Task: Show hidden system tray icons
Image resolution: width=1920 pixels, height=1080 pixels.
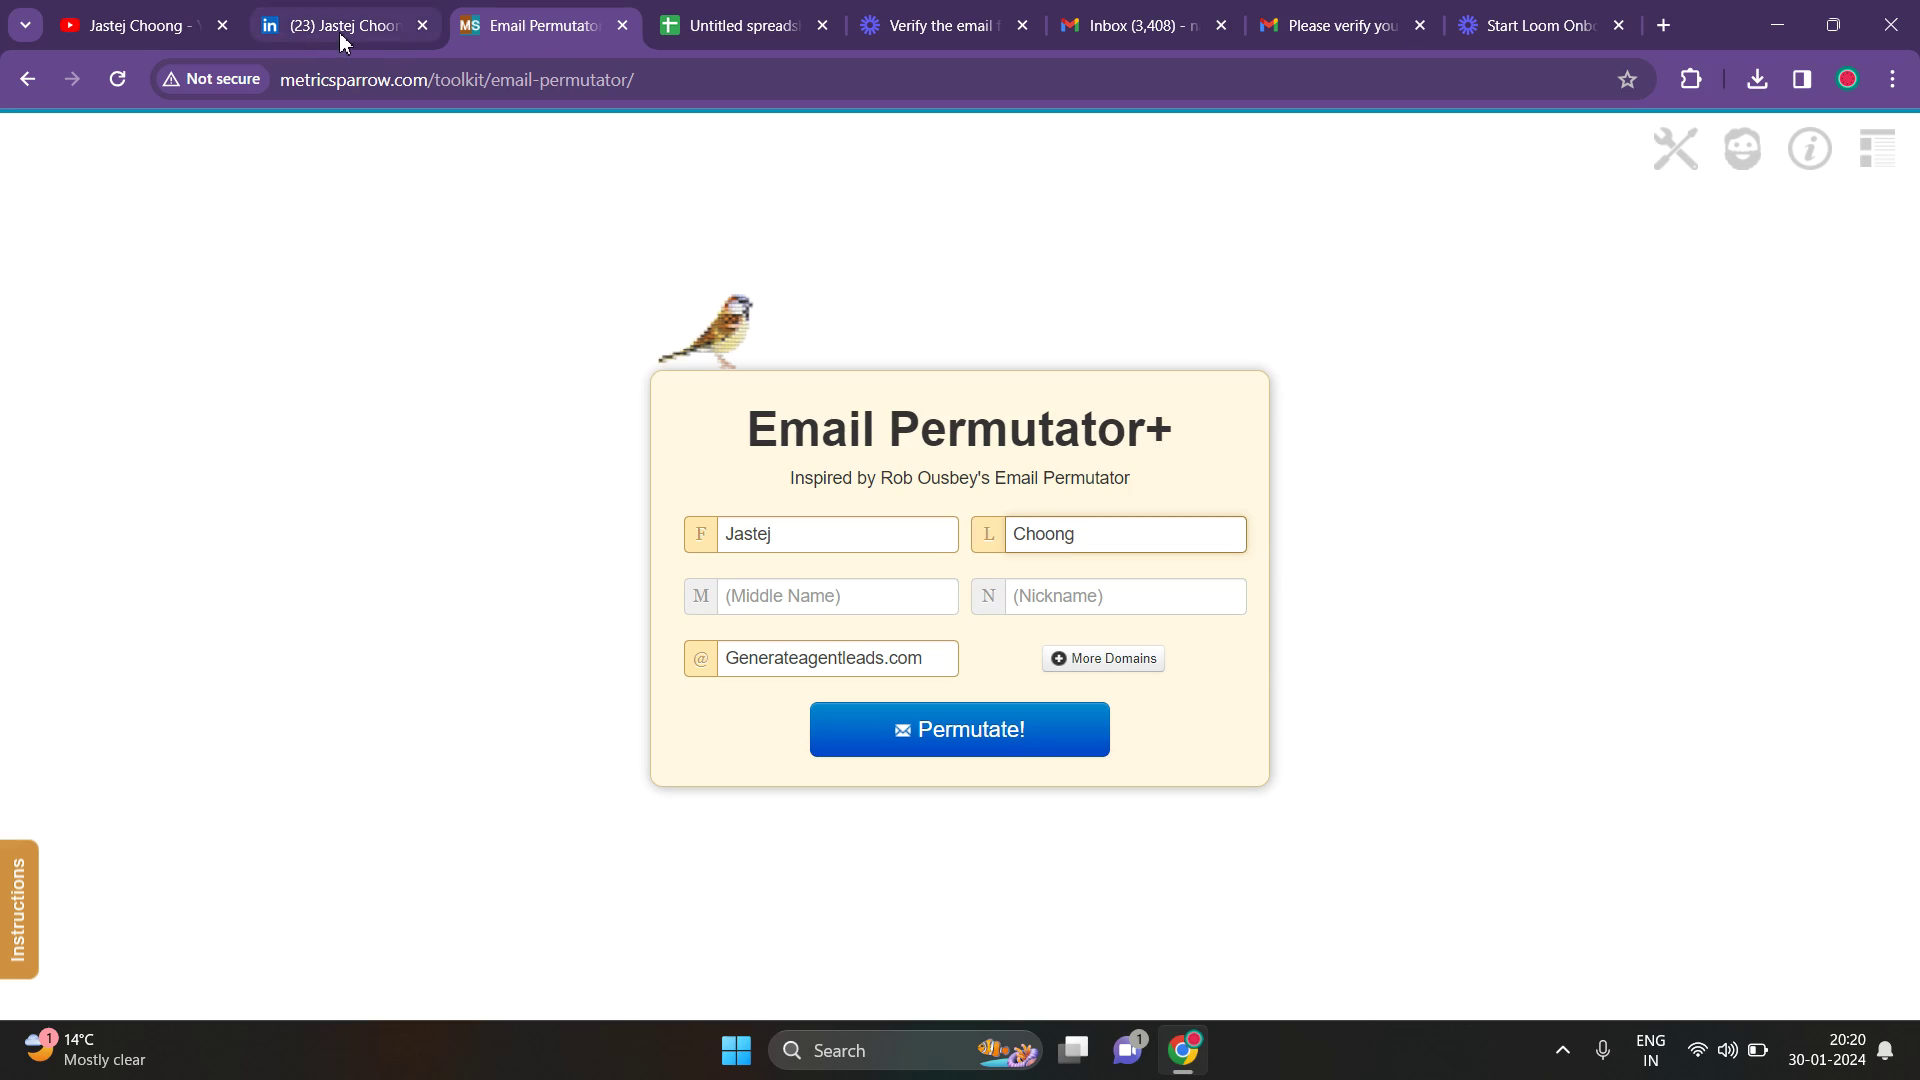Action: pyautogui.click(x=1562, y=1050)
